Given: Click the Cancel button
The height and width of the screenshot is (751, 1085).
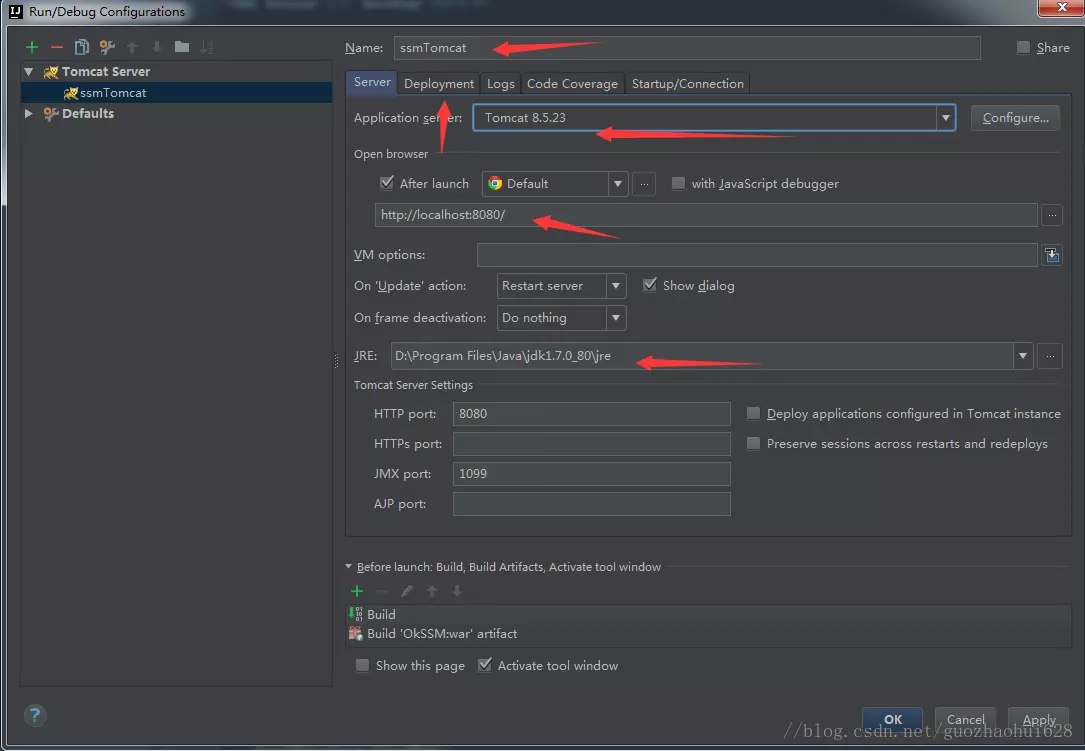Looking at the screenshot, I should (x=965, y=720).
